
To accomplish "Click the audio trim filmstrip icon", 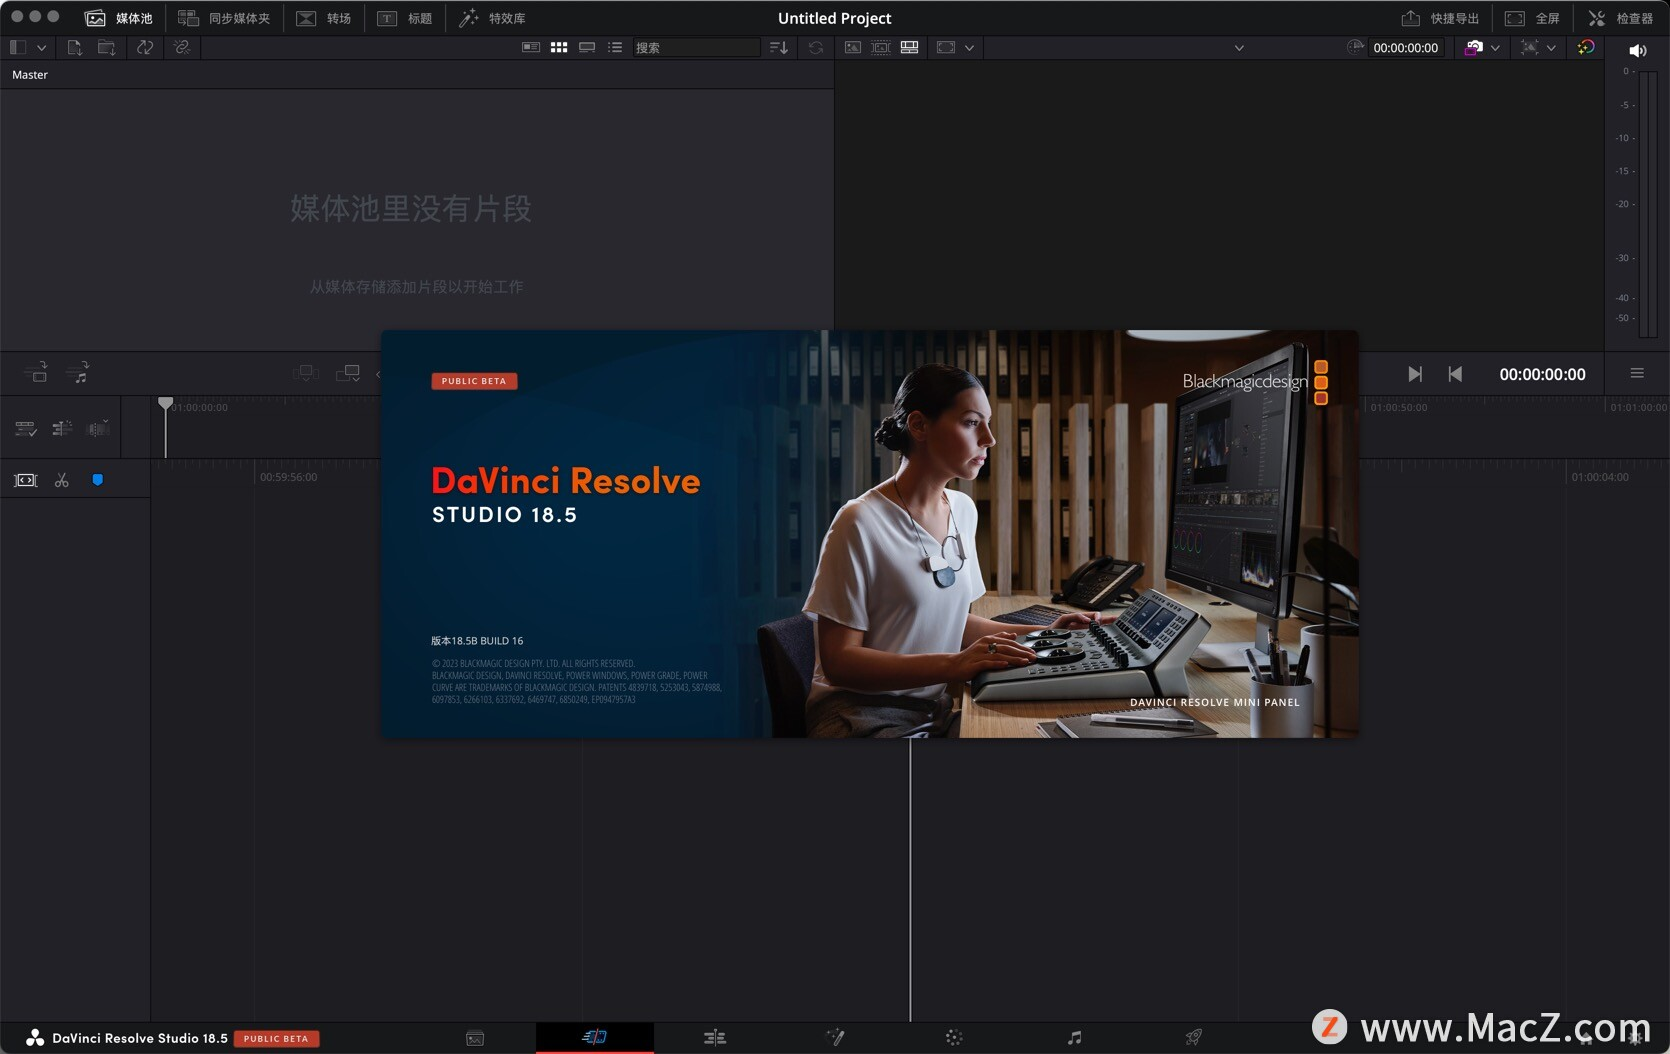I will [98, 429].
